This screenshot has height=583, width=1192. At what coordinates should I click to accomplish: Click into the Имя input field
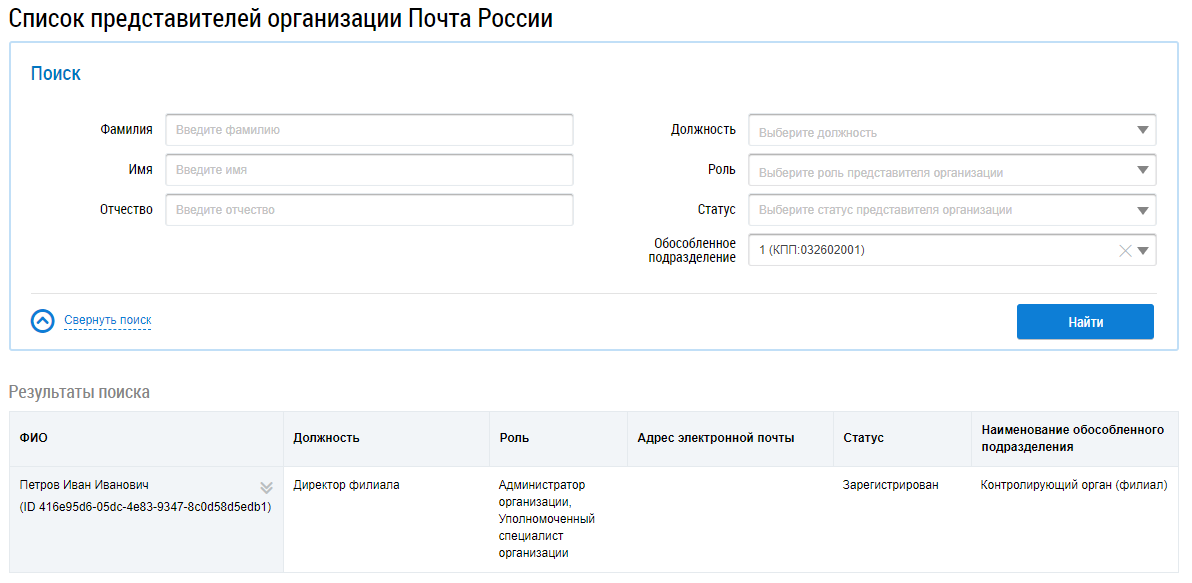point(369,170)
